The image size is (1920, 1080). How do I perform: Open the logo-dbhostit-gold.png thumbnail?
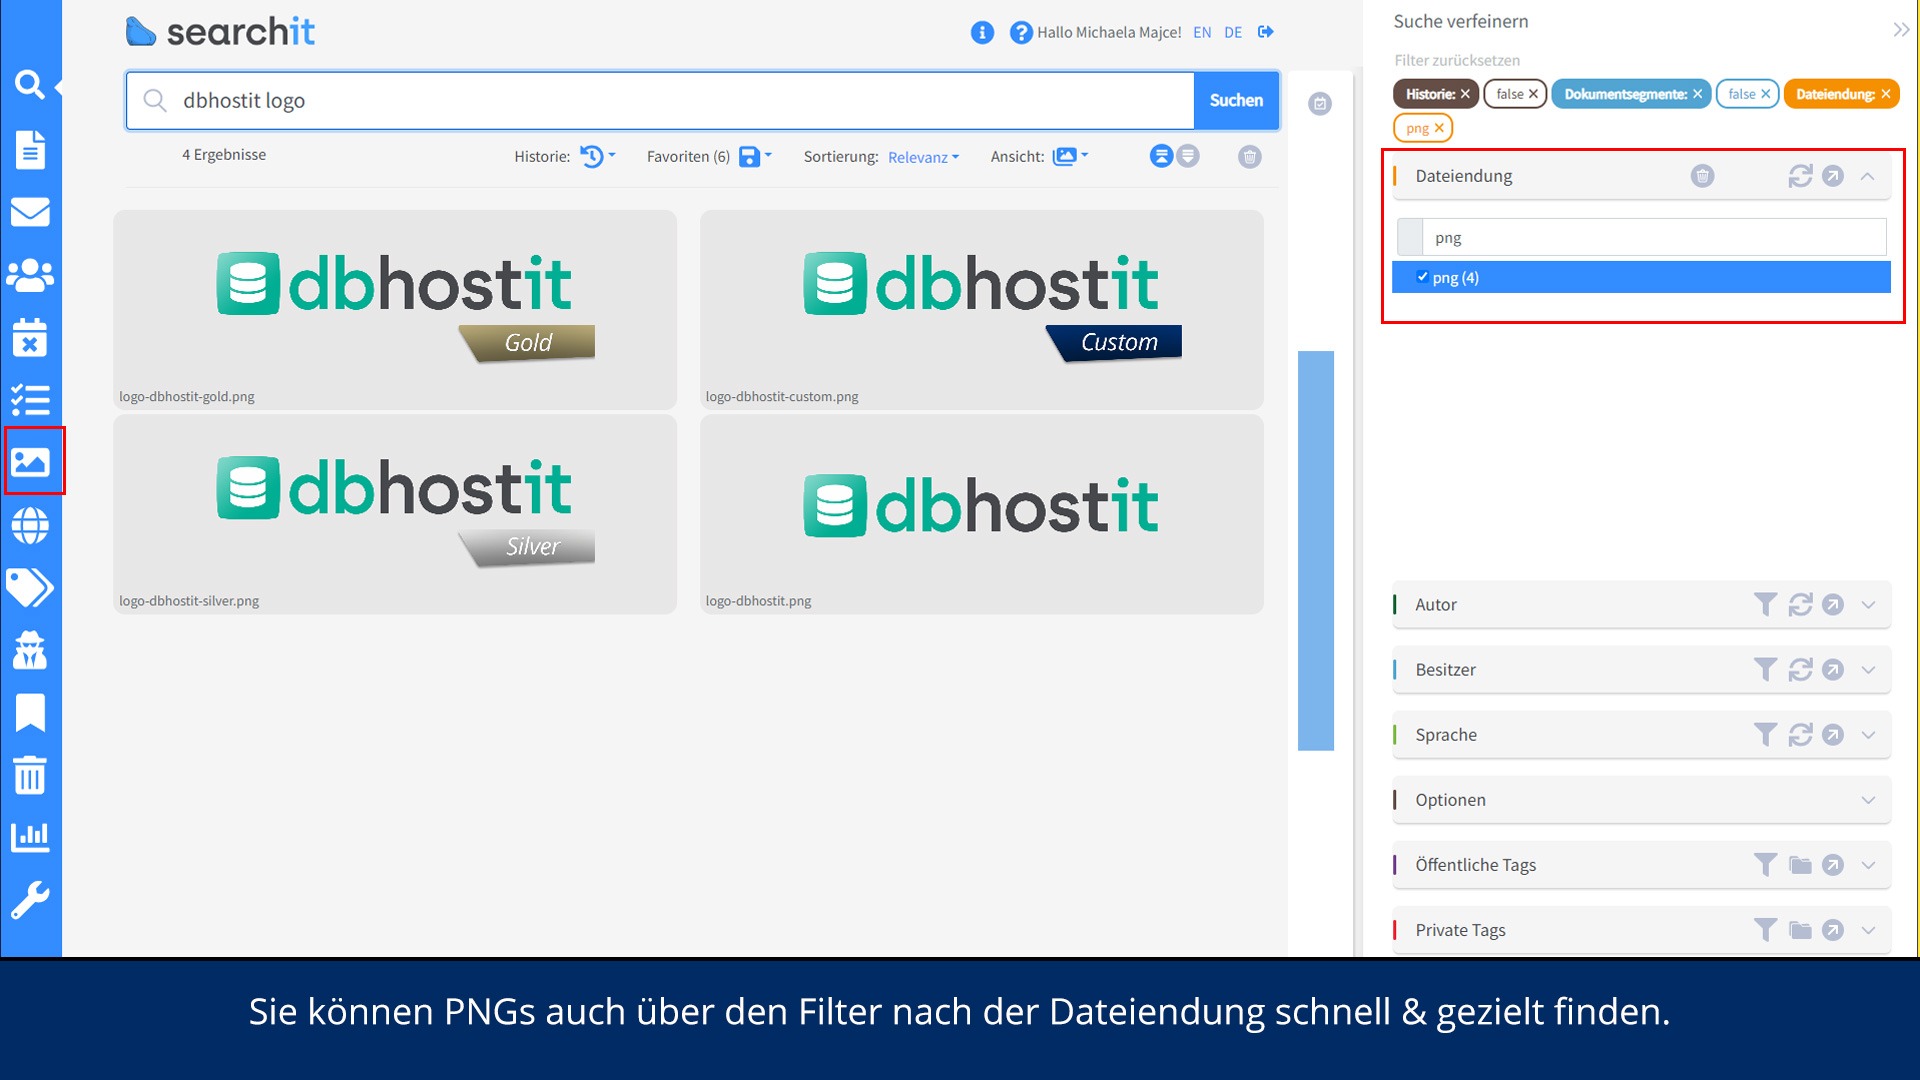[x=395, y=309]
